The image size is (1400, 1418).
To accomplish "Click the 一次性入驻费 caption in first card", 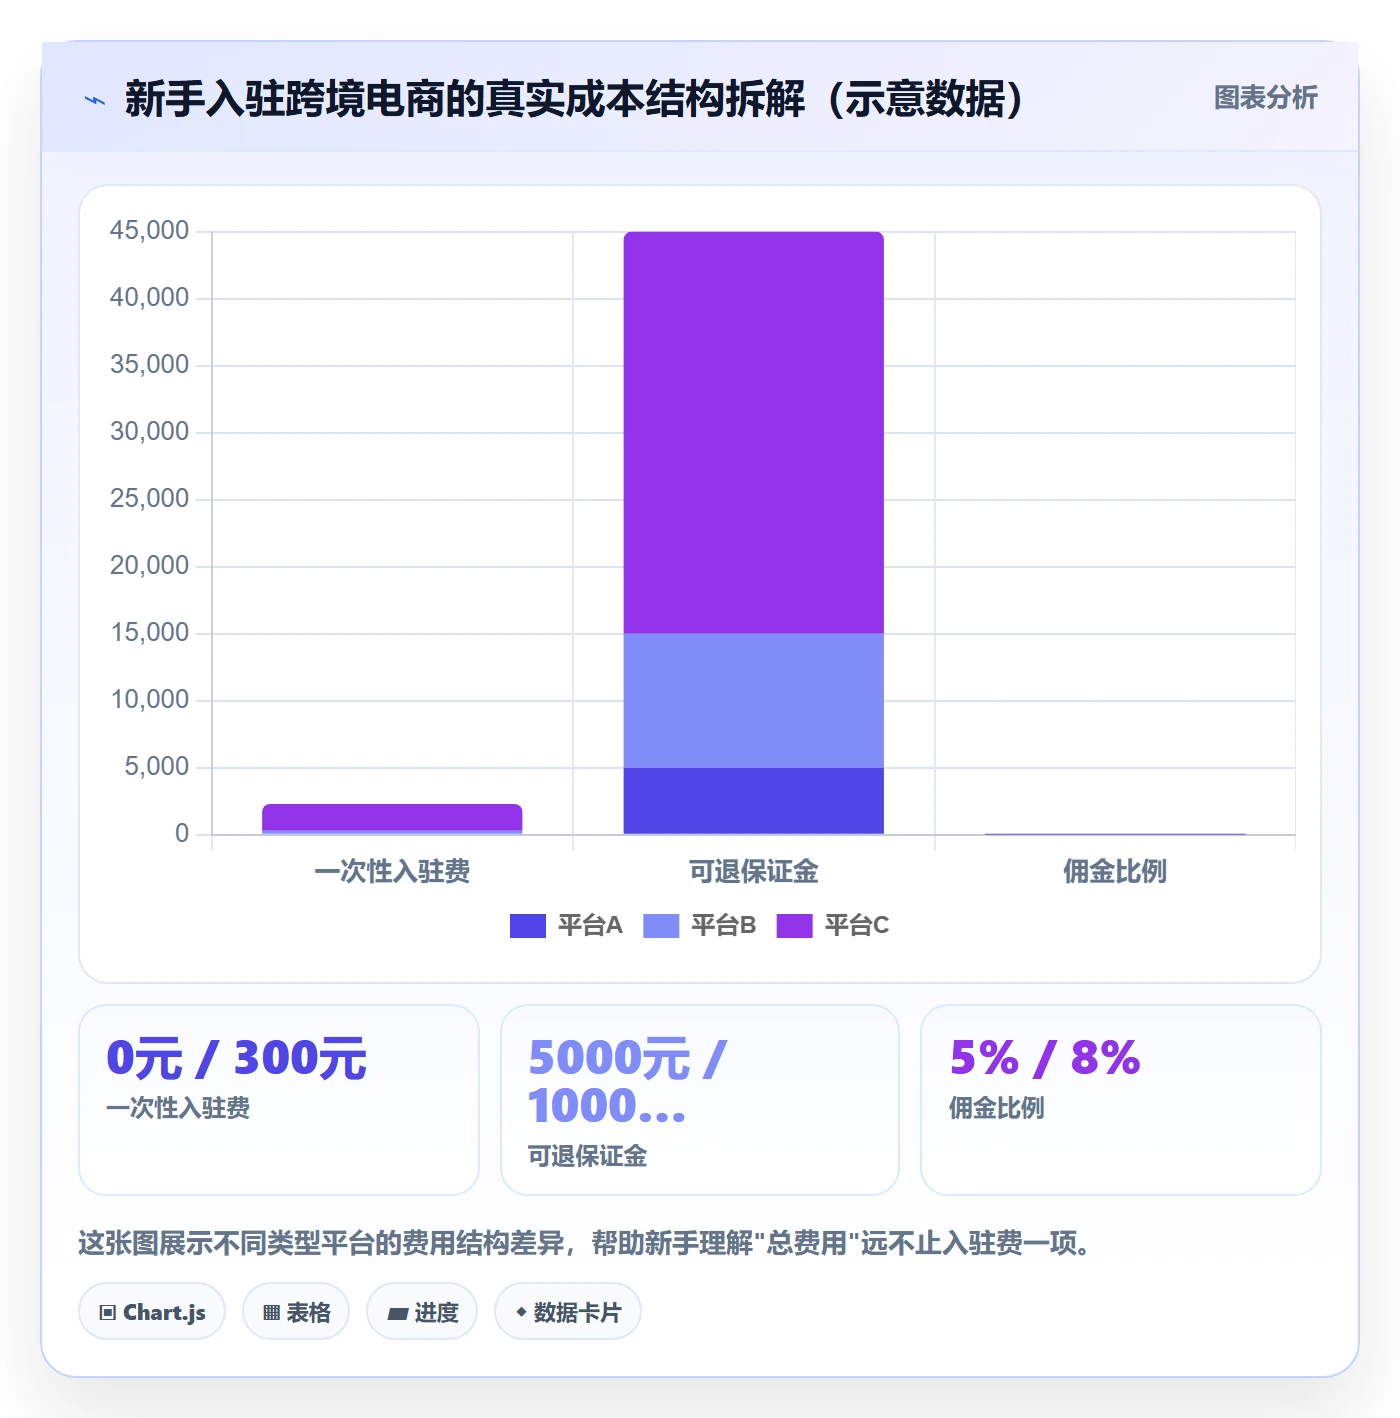I will pos(178,1108).
